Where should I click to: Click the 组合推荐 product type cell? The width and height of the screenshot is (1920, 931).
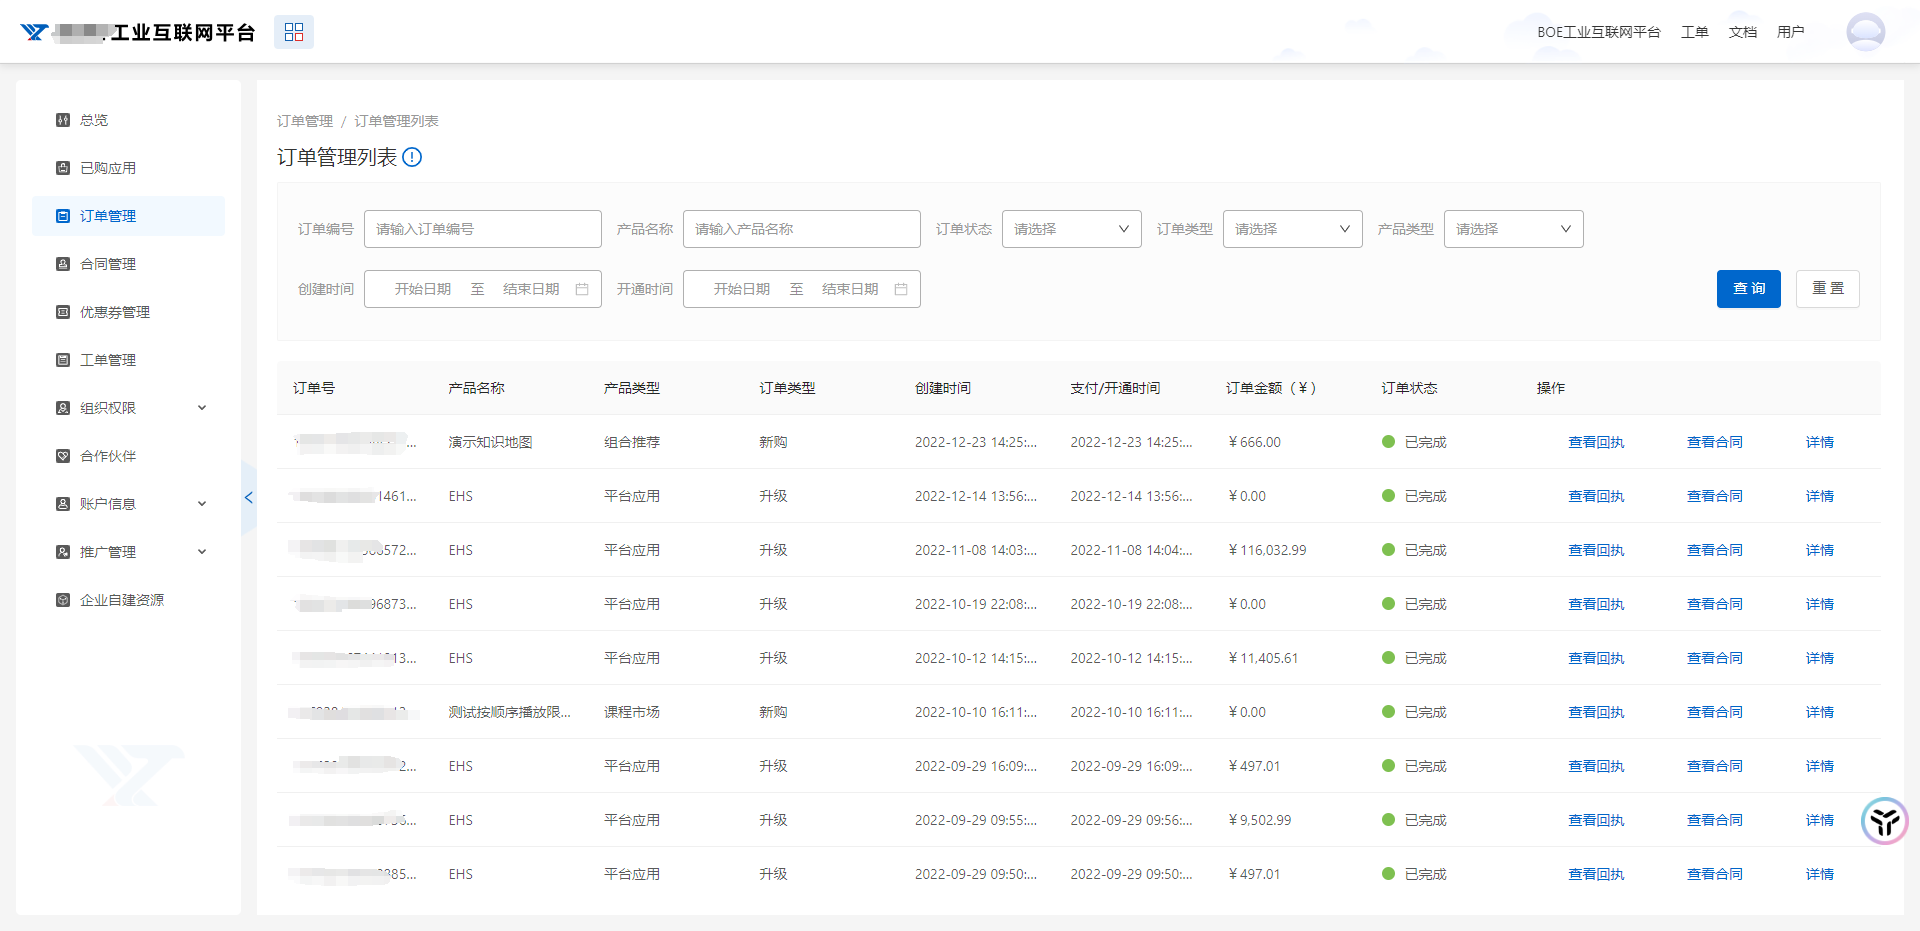coord(632,442)
